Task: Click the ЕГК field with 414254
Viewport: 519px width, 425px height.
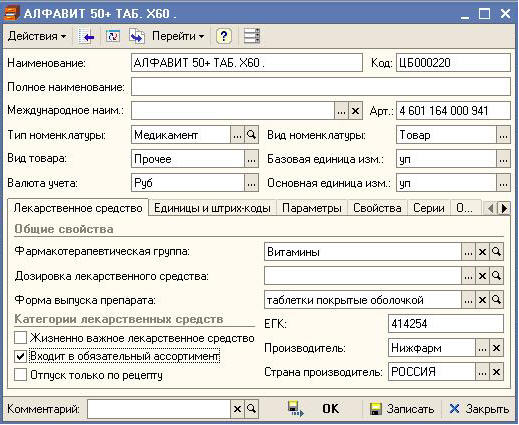Action: coord(446,324)
